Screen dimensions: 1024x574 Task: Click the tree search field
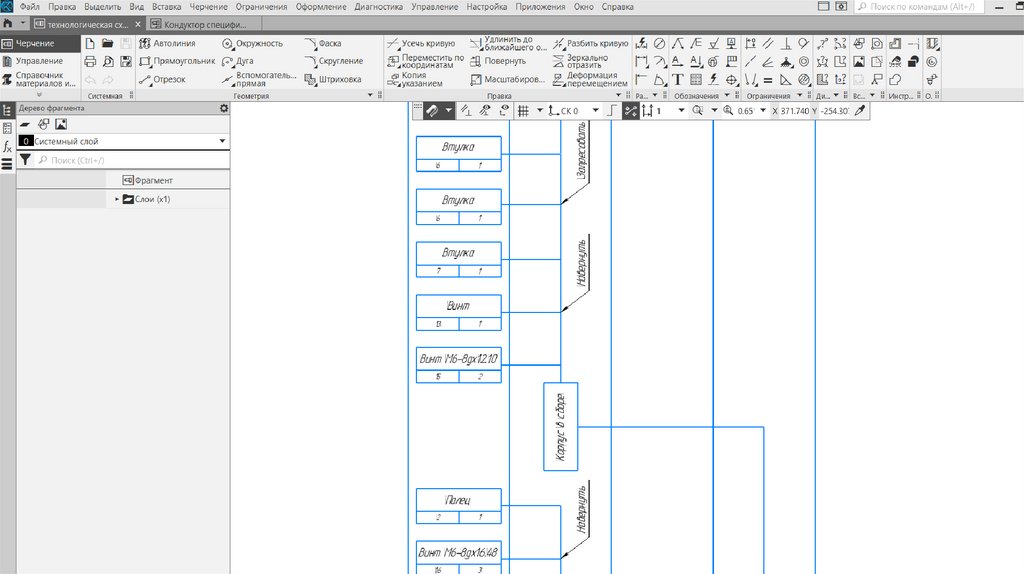130,160
